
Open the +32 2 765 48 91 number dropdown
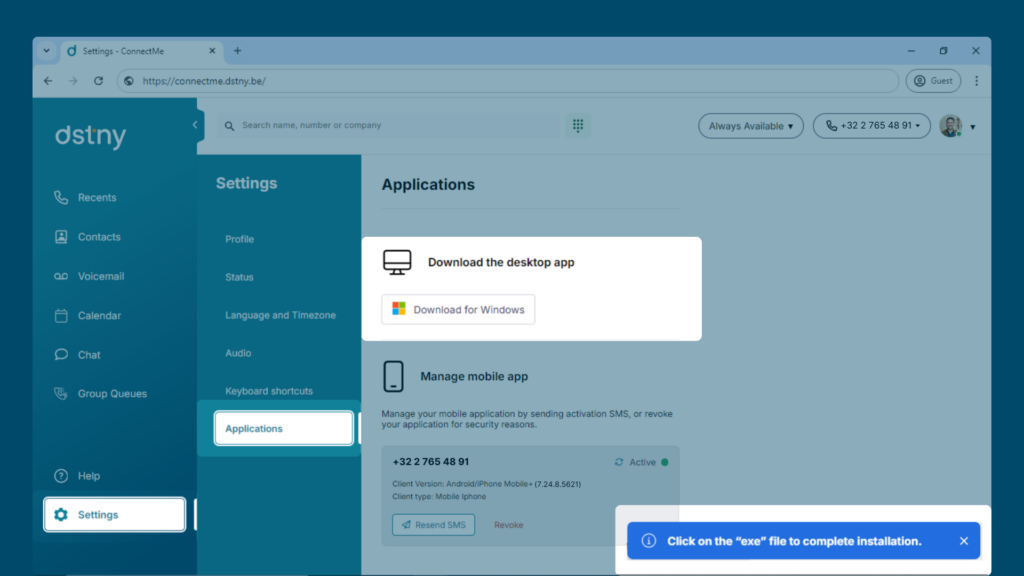click(872, 125)
